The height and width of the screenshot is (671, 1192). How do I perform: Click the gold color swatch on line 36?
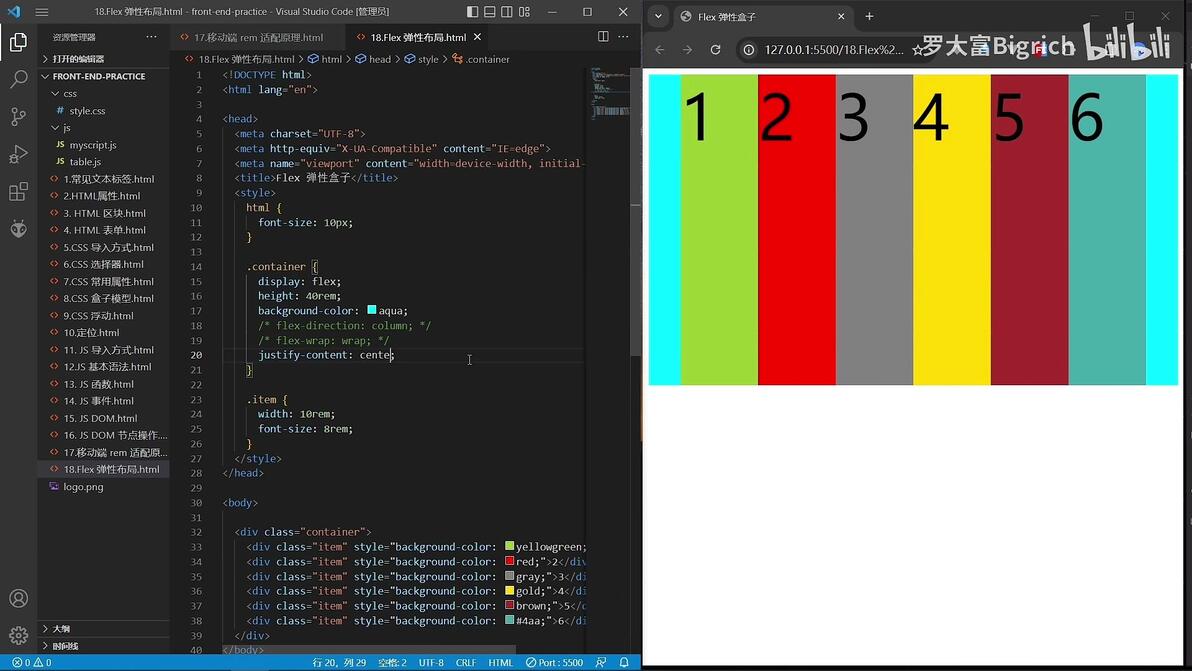[x=509, y=590]
